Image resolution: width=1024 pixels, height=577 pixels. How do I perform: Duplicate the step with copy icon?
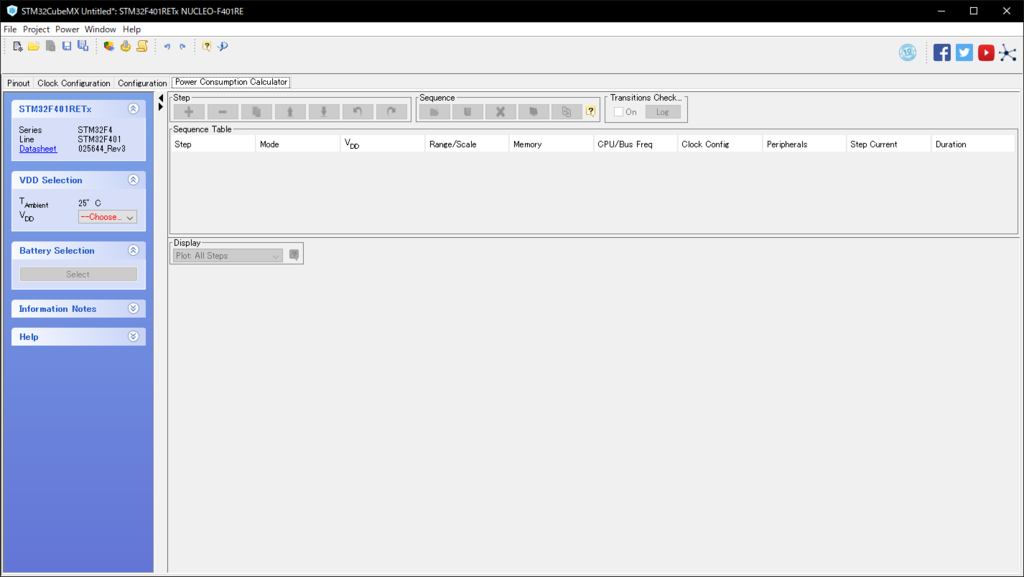pyautogui.click(x=257, y=112)
